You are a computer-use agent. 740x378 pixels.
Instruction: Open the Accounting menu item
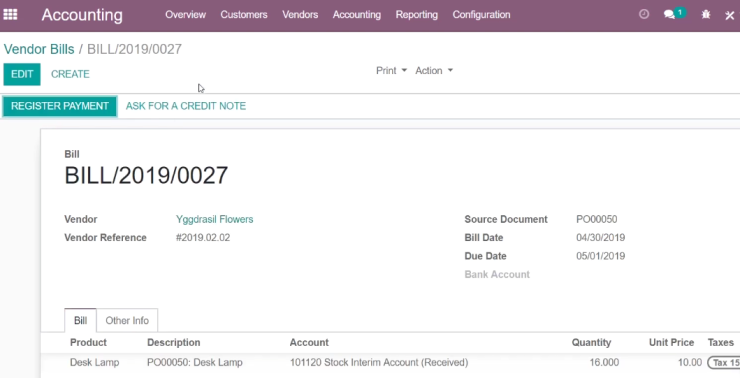click(357, 15)
